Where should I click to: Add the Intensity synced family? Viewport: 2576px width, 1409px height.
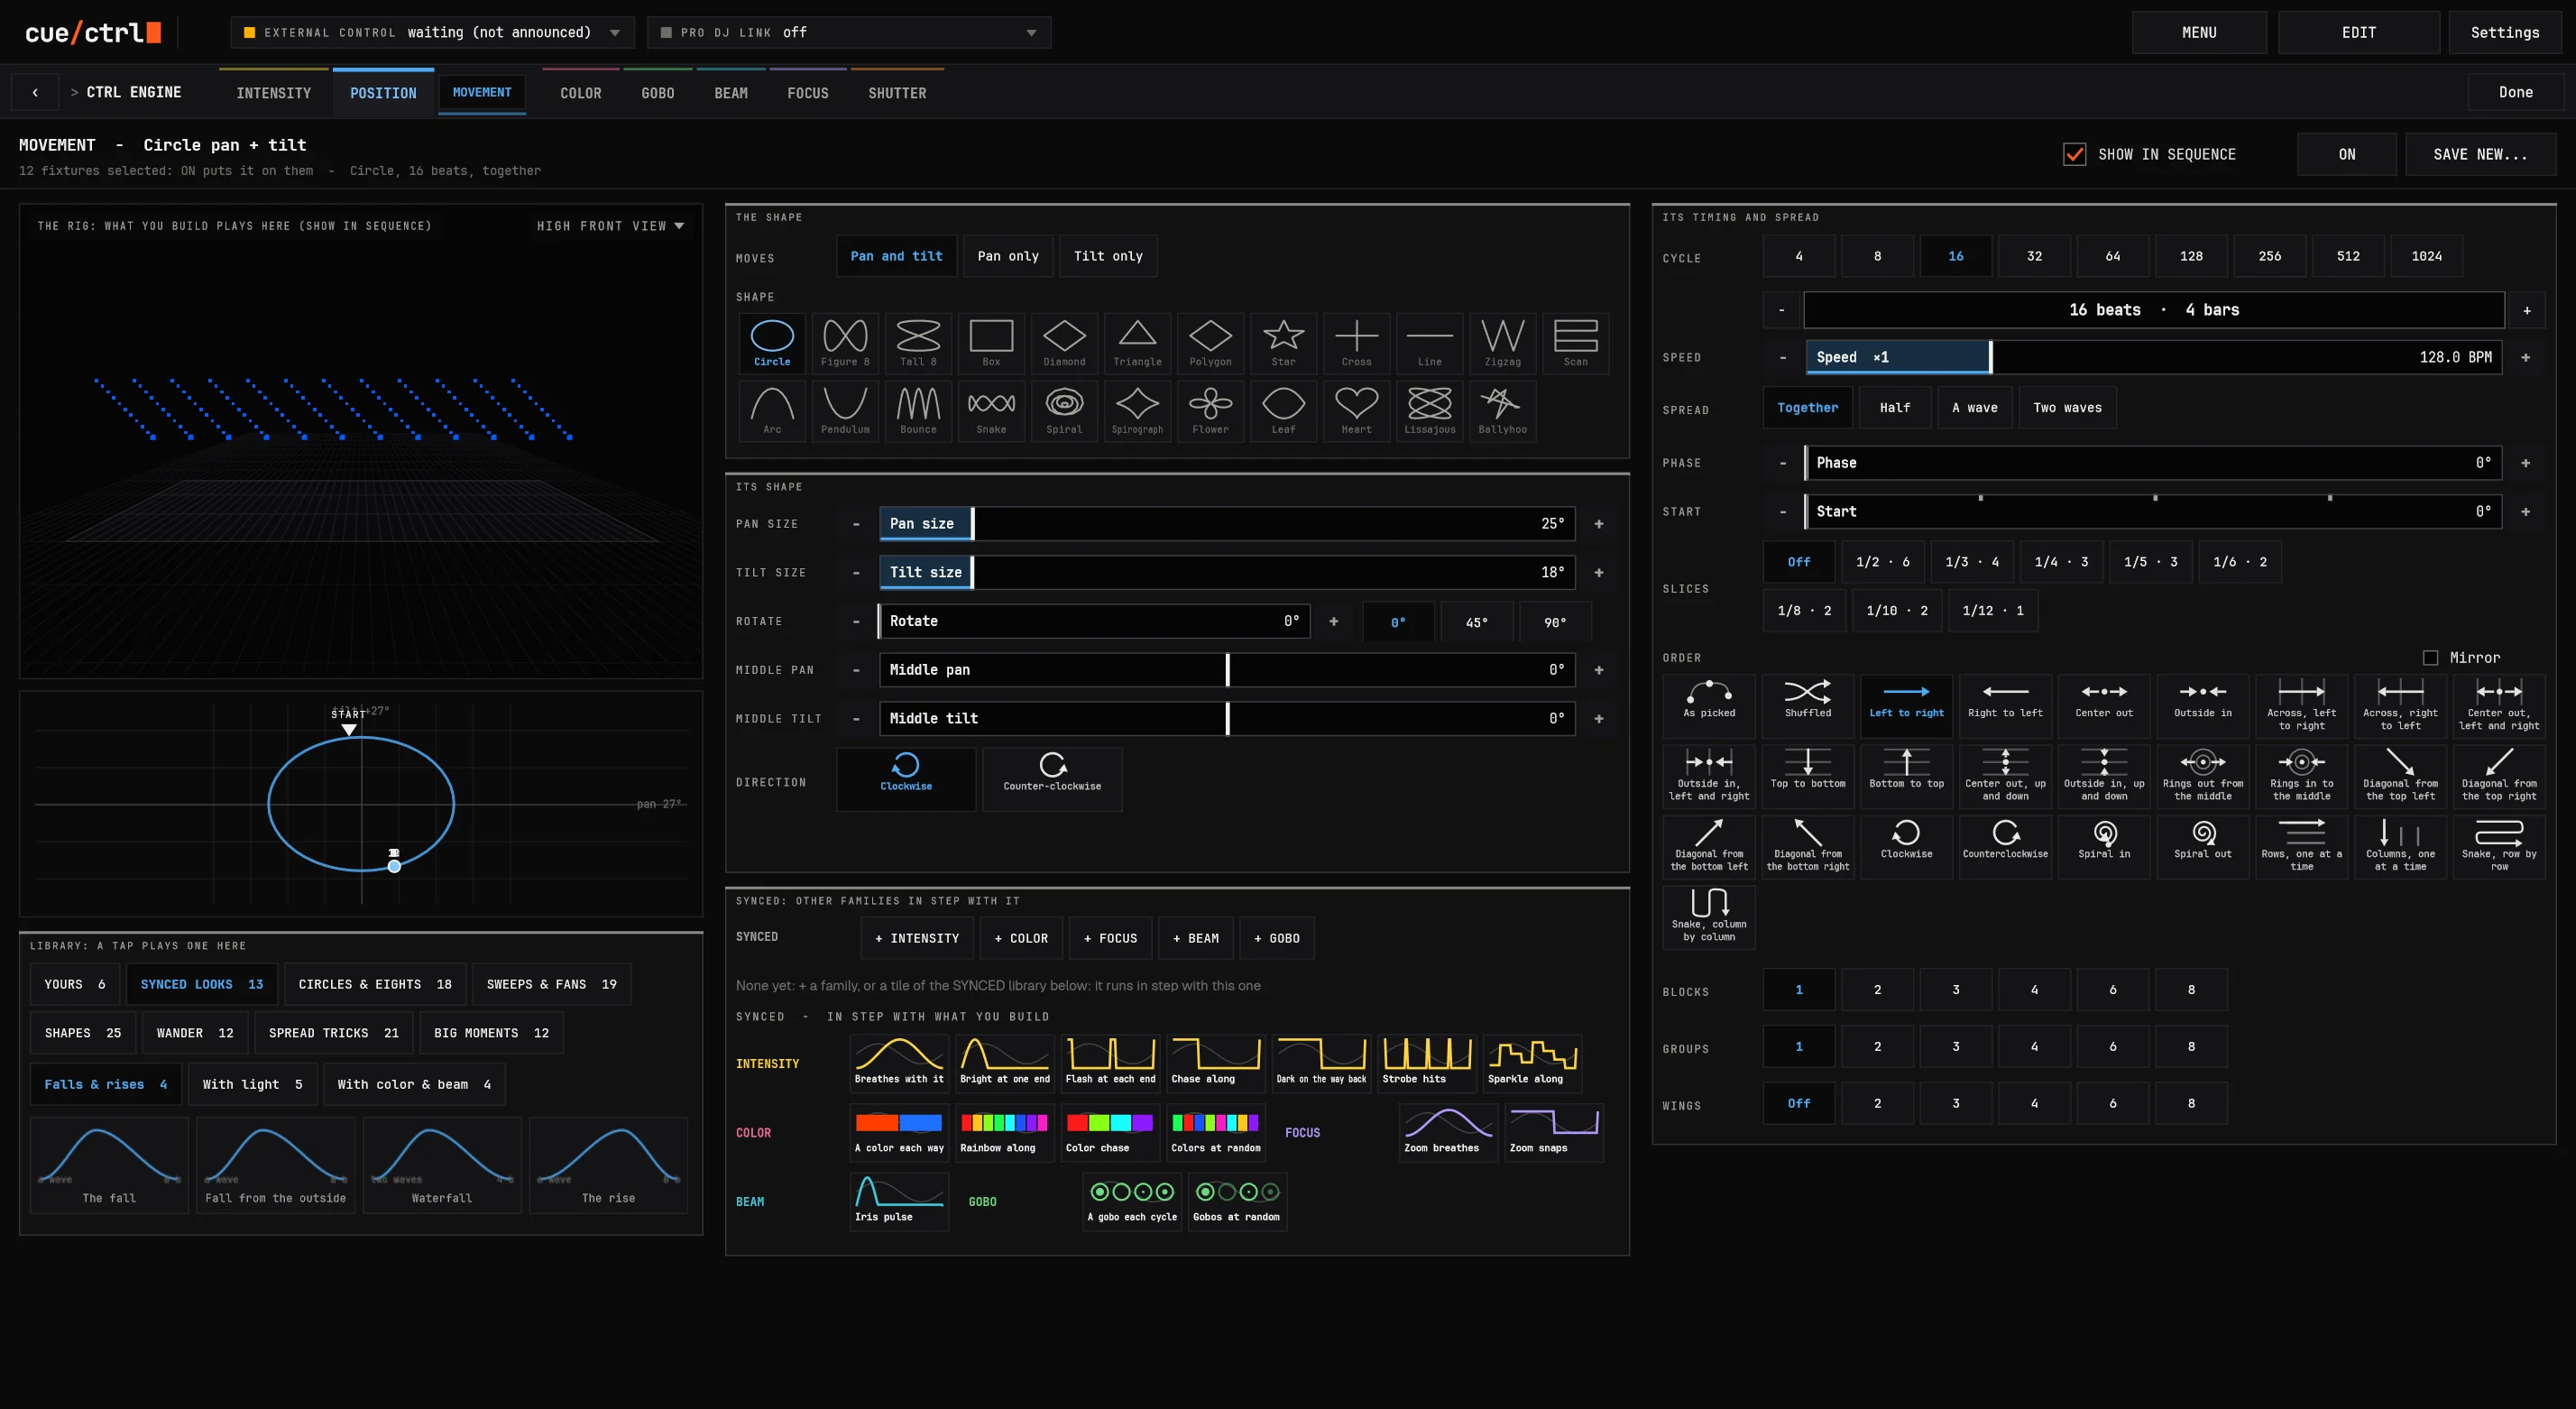(916, 938)
